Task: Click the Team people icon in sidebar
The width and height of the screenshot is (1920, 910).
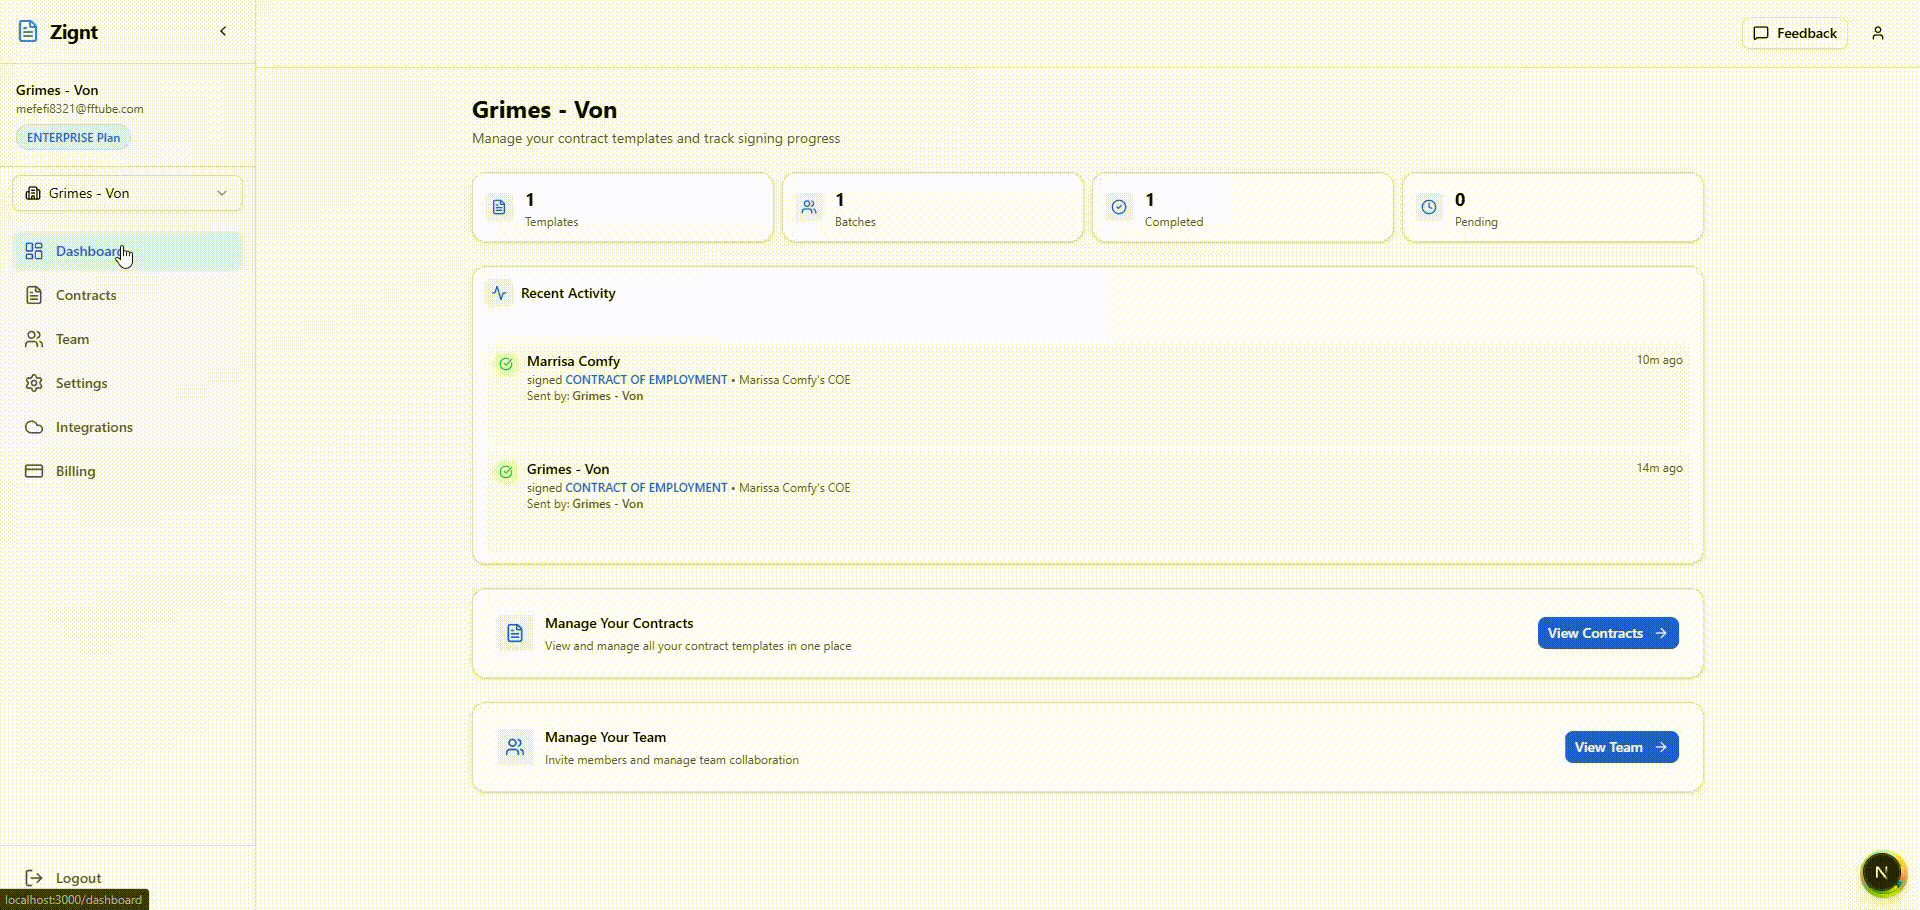Action: (x=34, y=339)
